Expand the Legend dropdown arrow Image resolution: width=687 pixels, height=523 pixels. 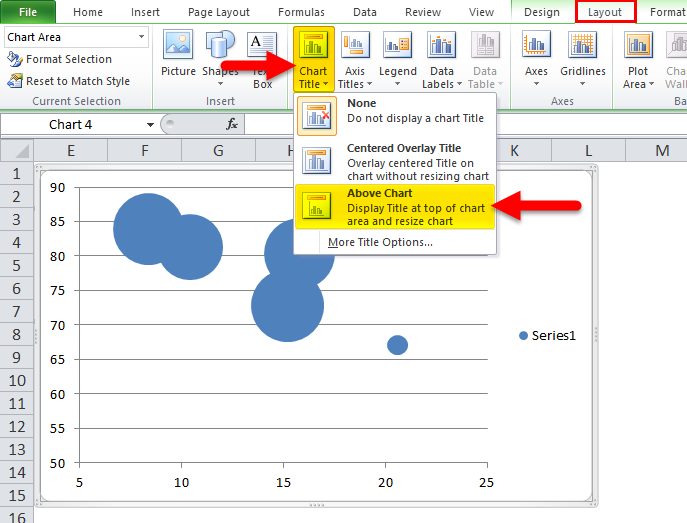tap(397, 84)
